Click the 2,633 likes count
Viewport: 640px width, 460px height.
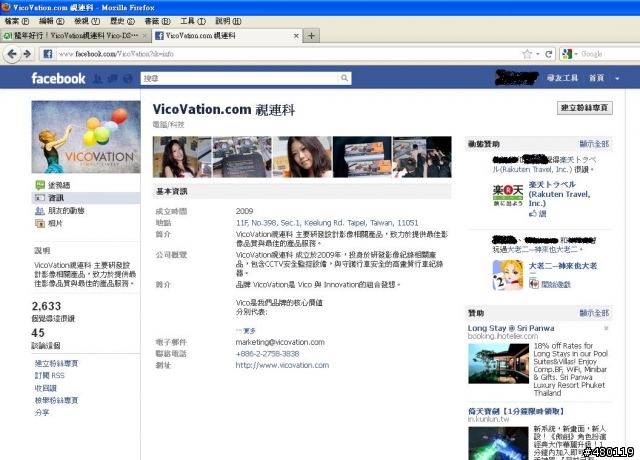click(x=47, y=306)
